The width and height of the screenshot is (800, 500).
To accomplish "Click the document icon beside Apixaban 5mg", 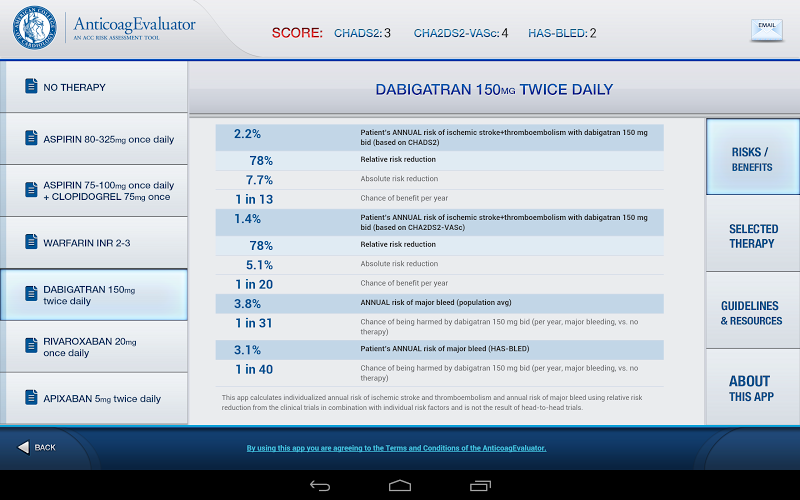I will click(31, 397).
